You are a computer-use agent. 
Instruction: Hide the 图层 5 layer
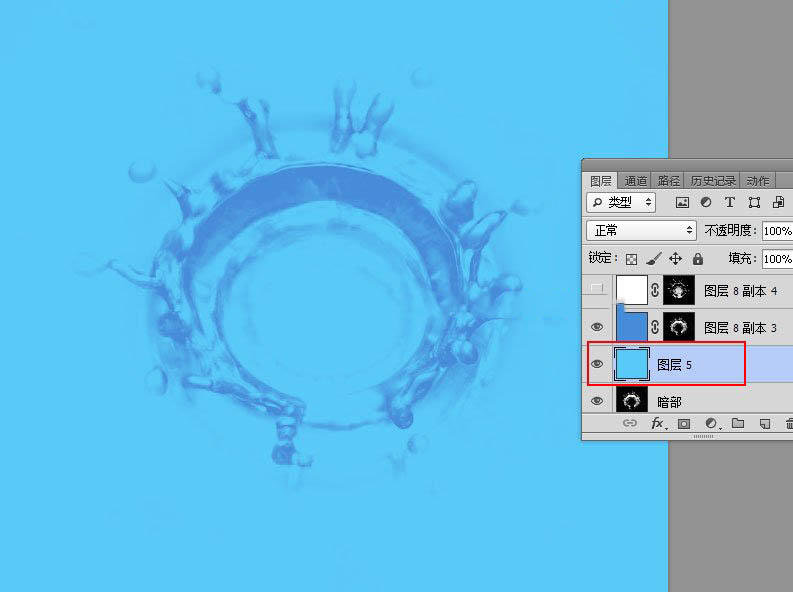click(597, 364)
